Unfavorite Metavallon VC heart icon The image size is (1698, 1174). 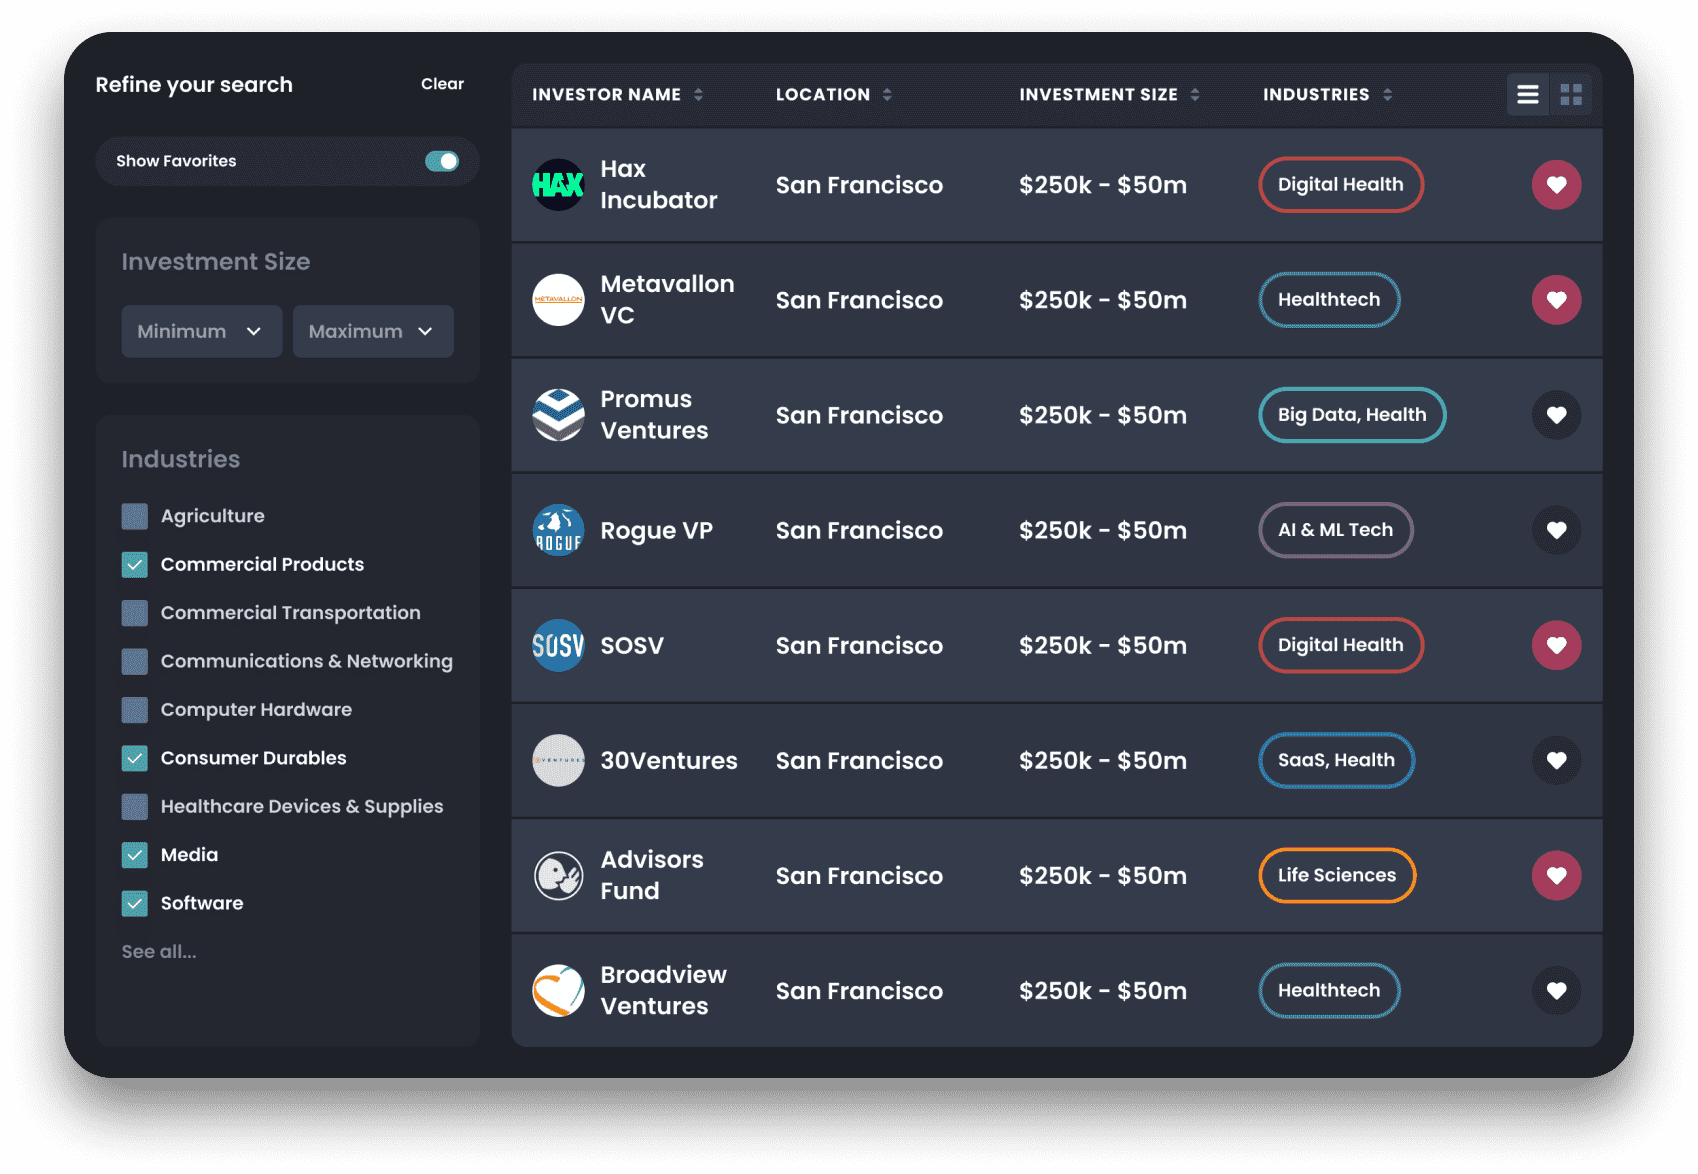[x=1556, y=300]
